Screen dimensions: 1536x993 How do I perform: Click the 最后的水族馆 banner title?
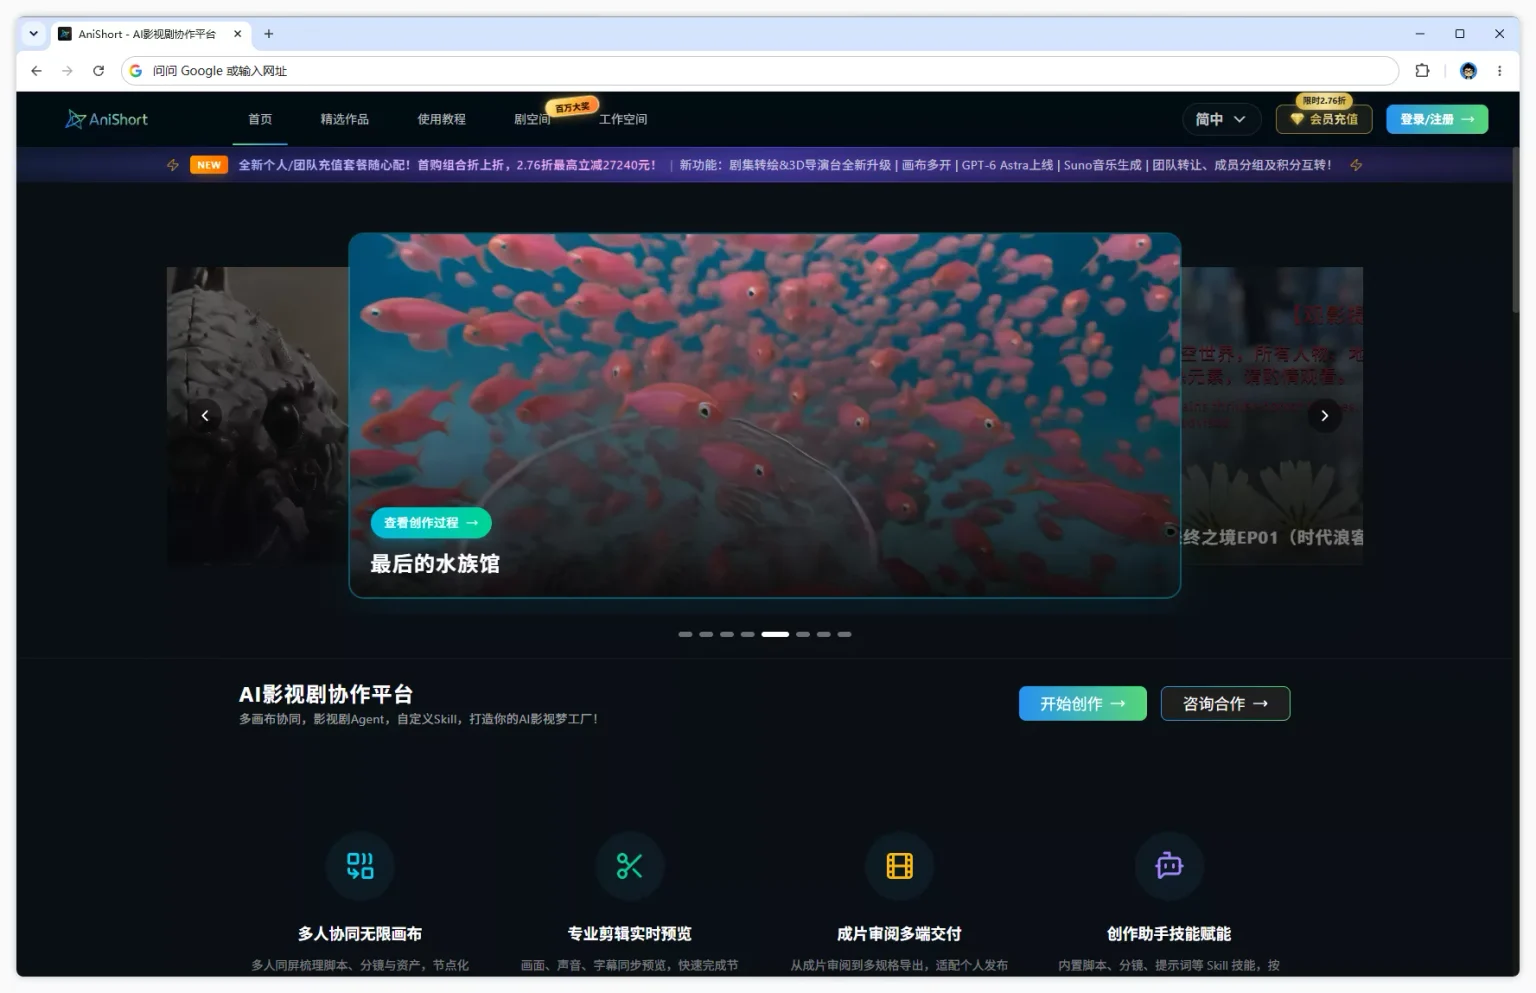pyautogui.click(x=435, y=564)
